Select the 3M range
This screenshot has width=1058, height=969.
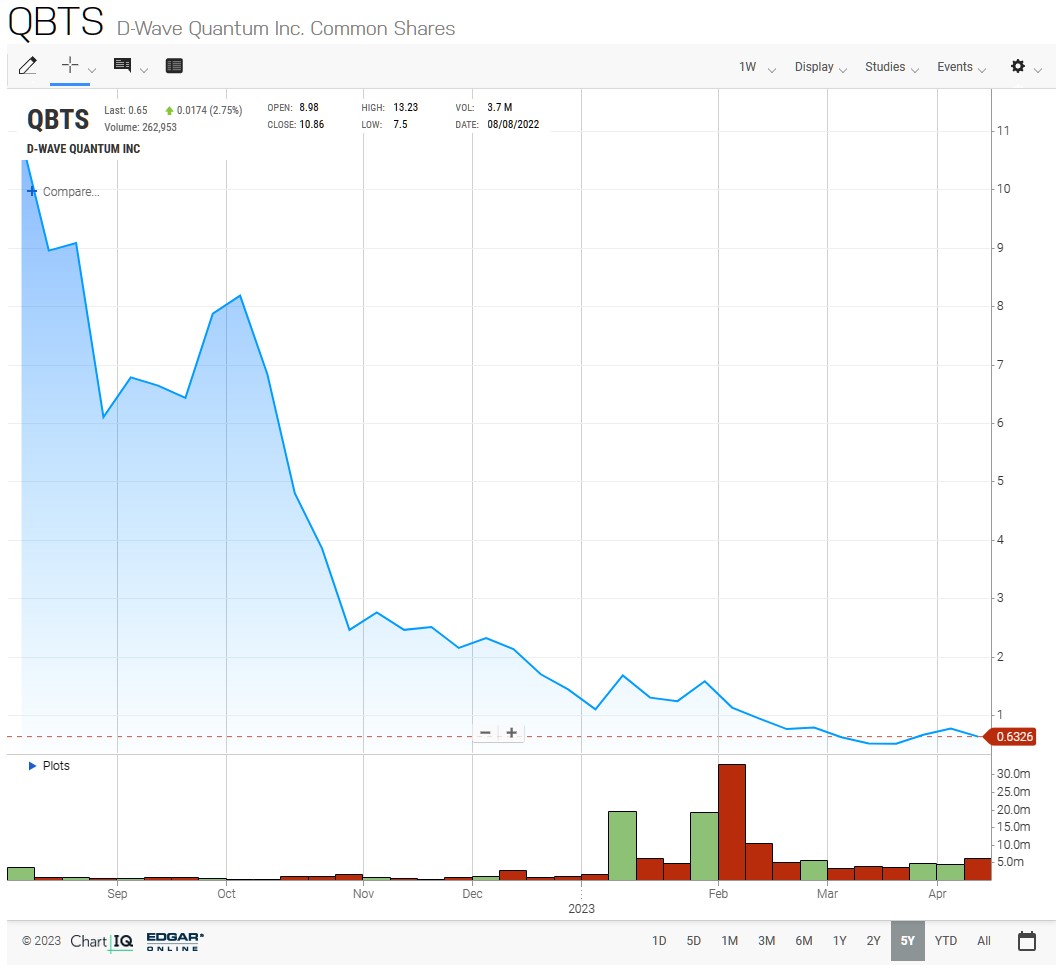pyautogui.click(x=767, y=941)
